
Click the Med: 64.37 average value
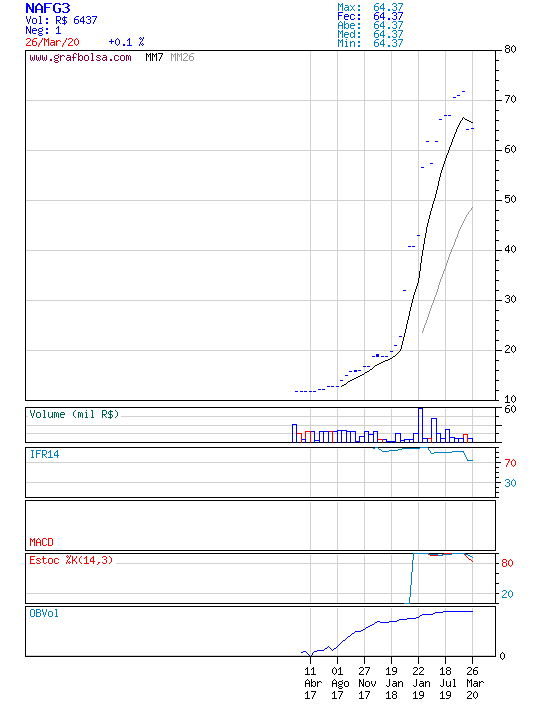point(370,34)
